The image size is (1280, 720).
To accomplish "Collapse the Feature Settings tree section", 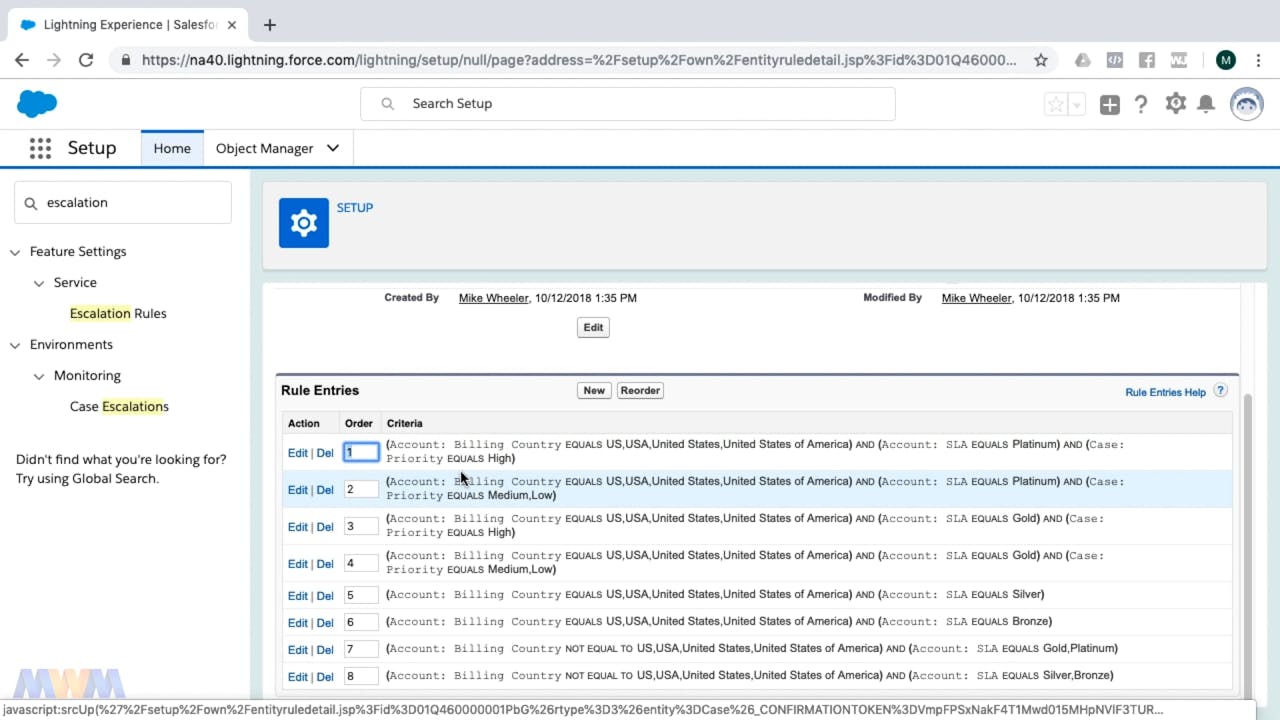I will tap(15, 252).
